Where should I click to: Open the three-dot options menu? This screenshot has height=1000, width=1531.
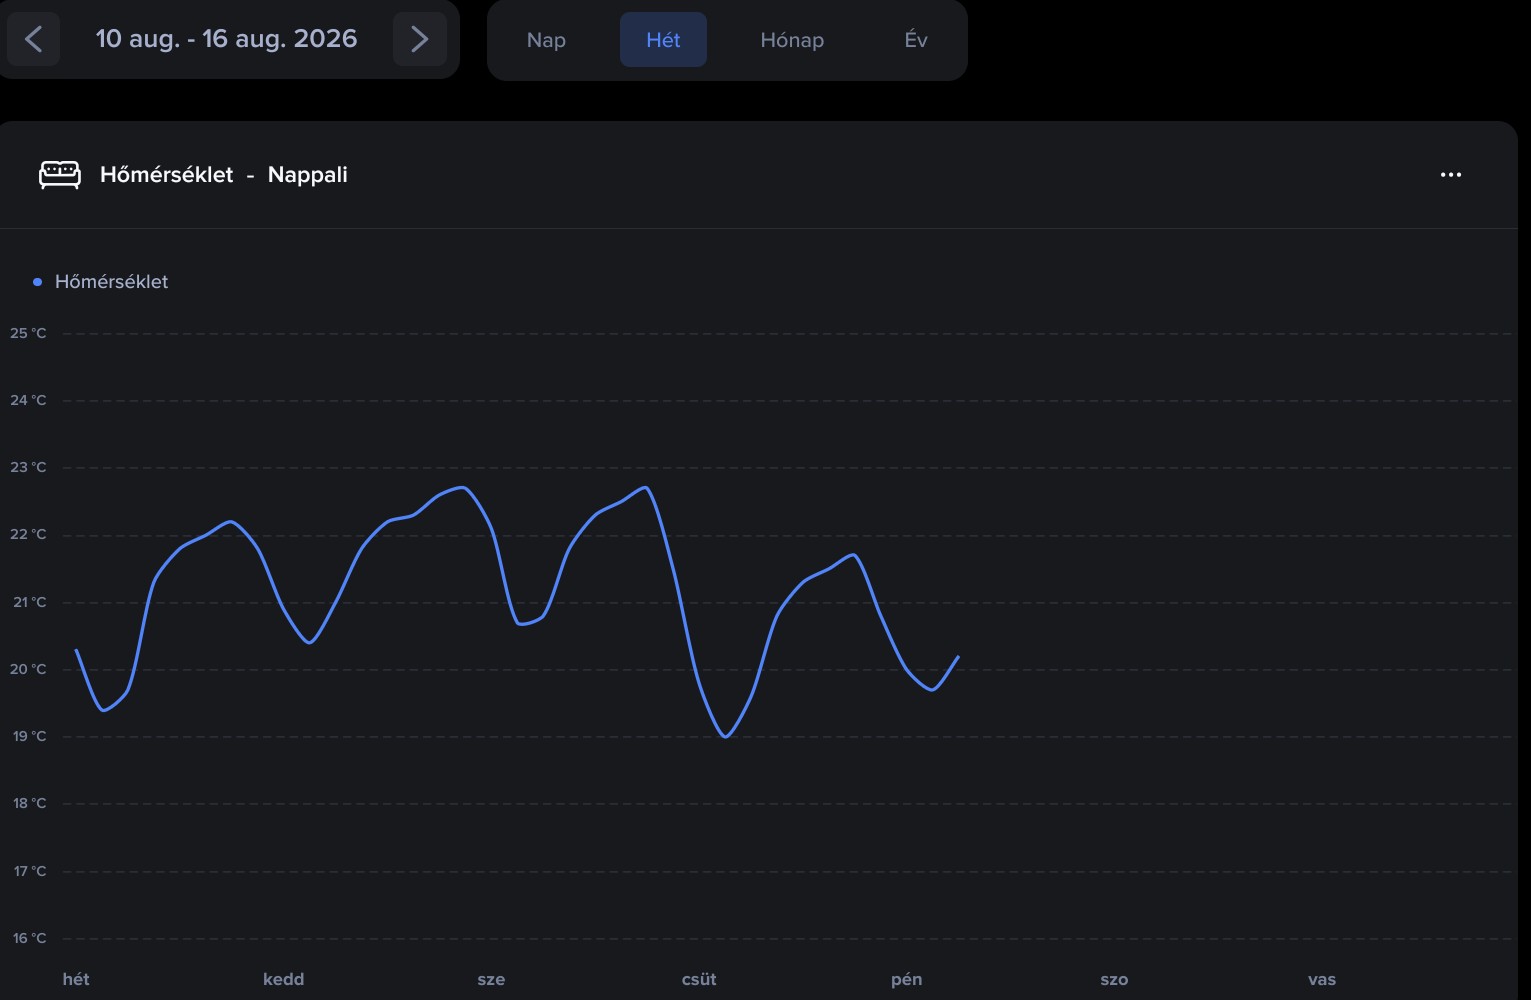(x=1450, y=175)
